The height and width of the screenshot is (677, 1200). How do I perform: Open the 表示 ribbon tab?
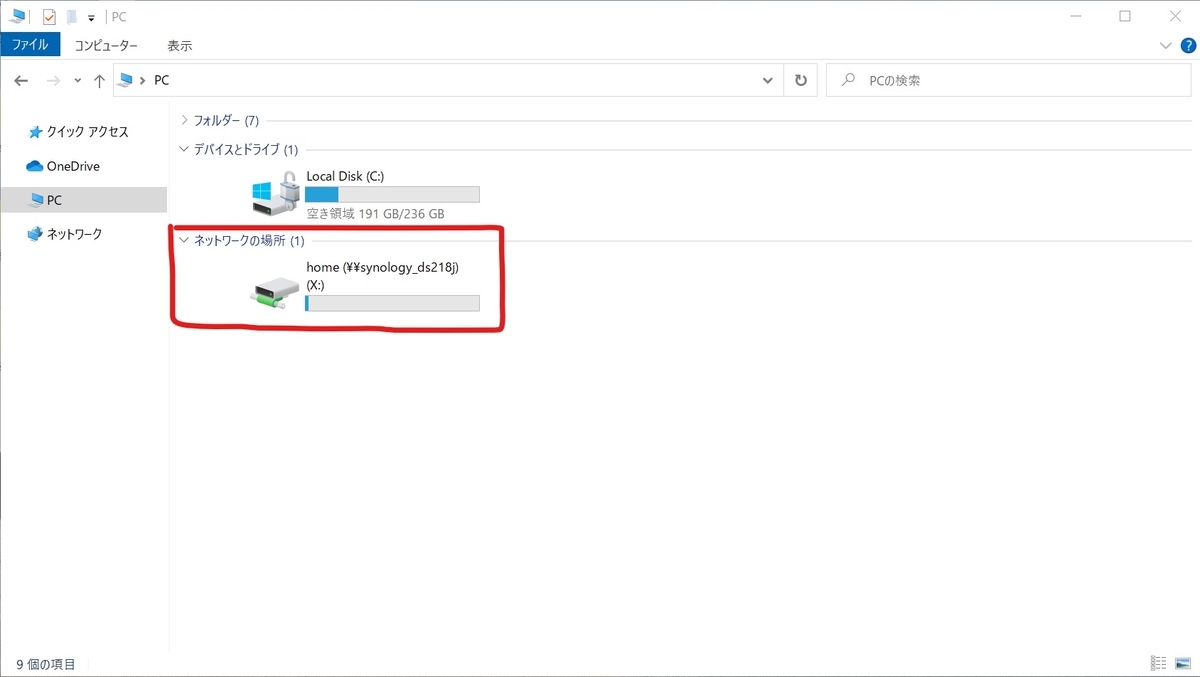click(x=180, y=46)
